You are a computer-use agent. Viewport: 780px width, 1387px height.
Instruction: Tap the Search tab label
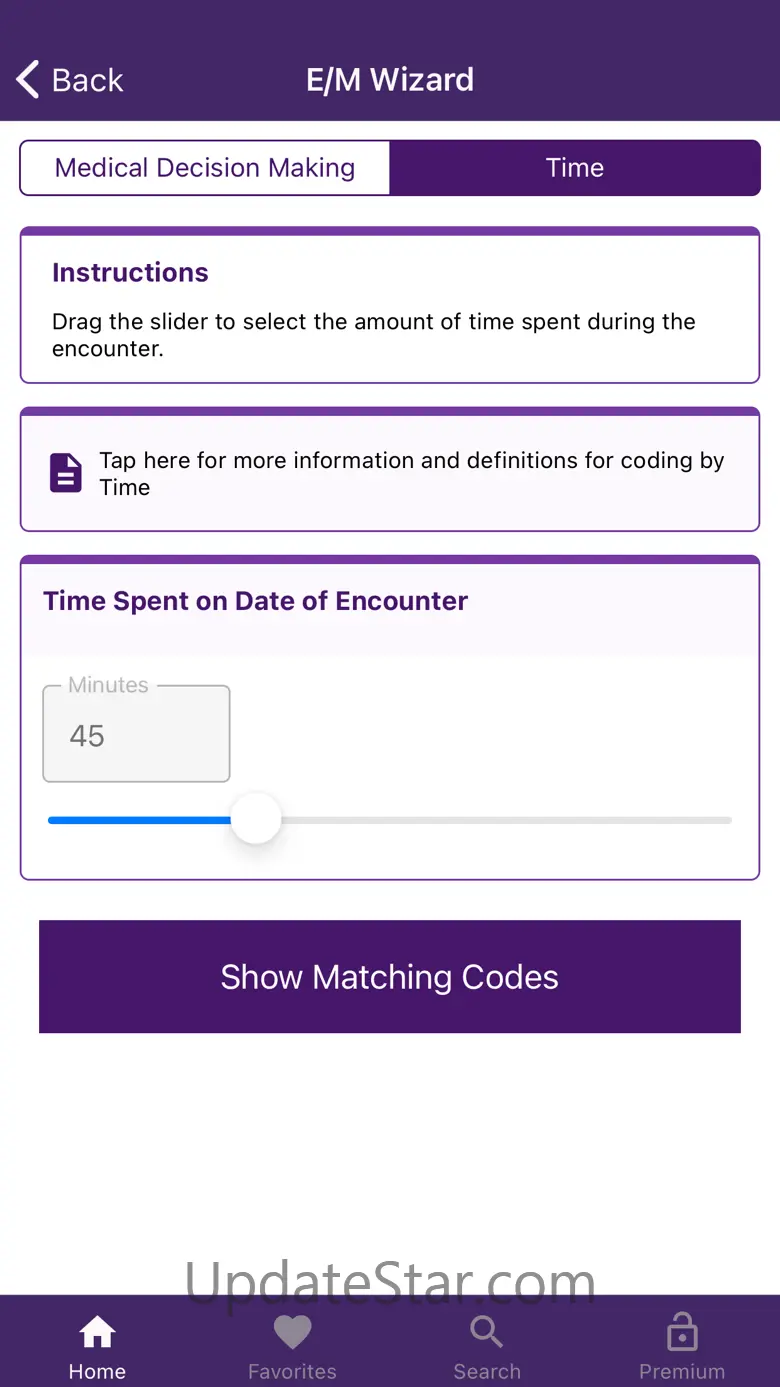(487, 1371)
